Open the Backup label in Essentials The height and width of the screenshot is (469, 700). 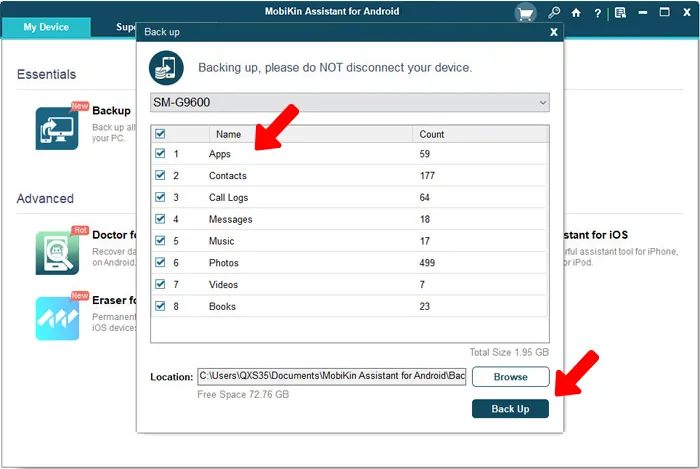tap(112, 111)
